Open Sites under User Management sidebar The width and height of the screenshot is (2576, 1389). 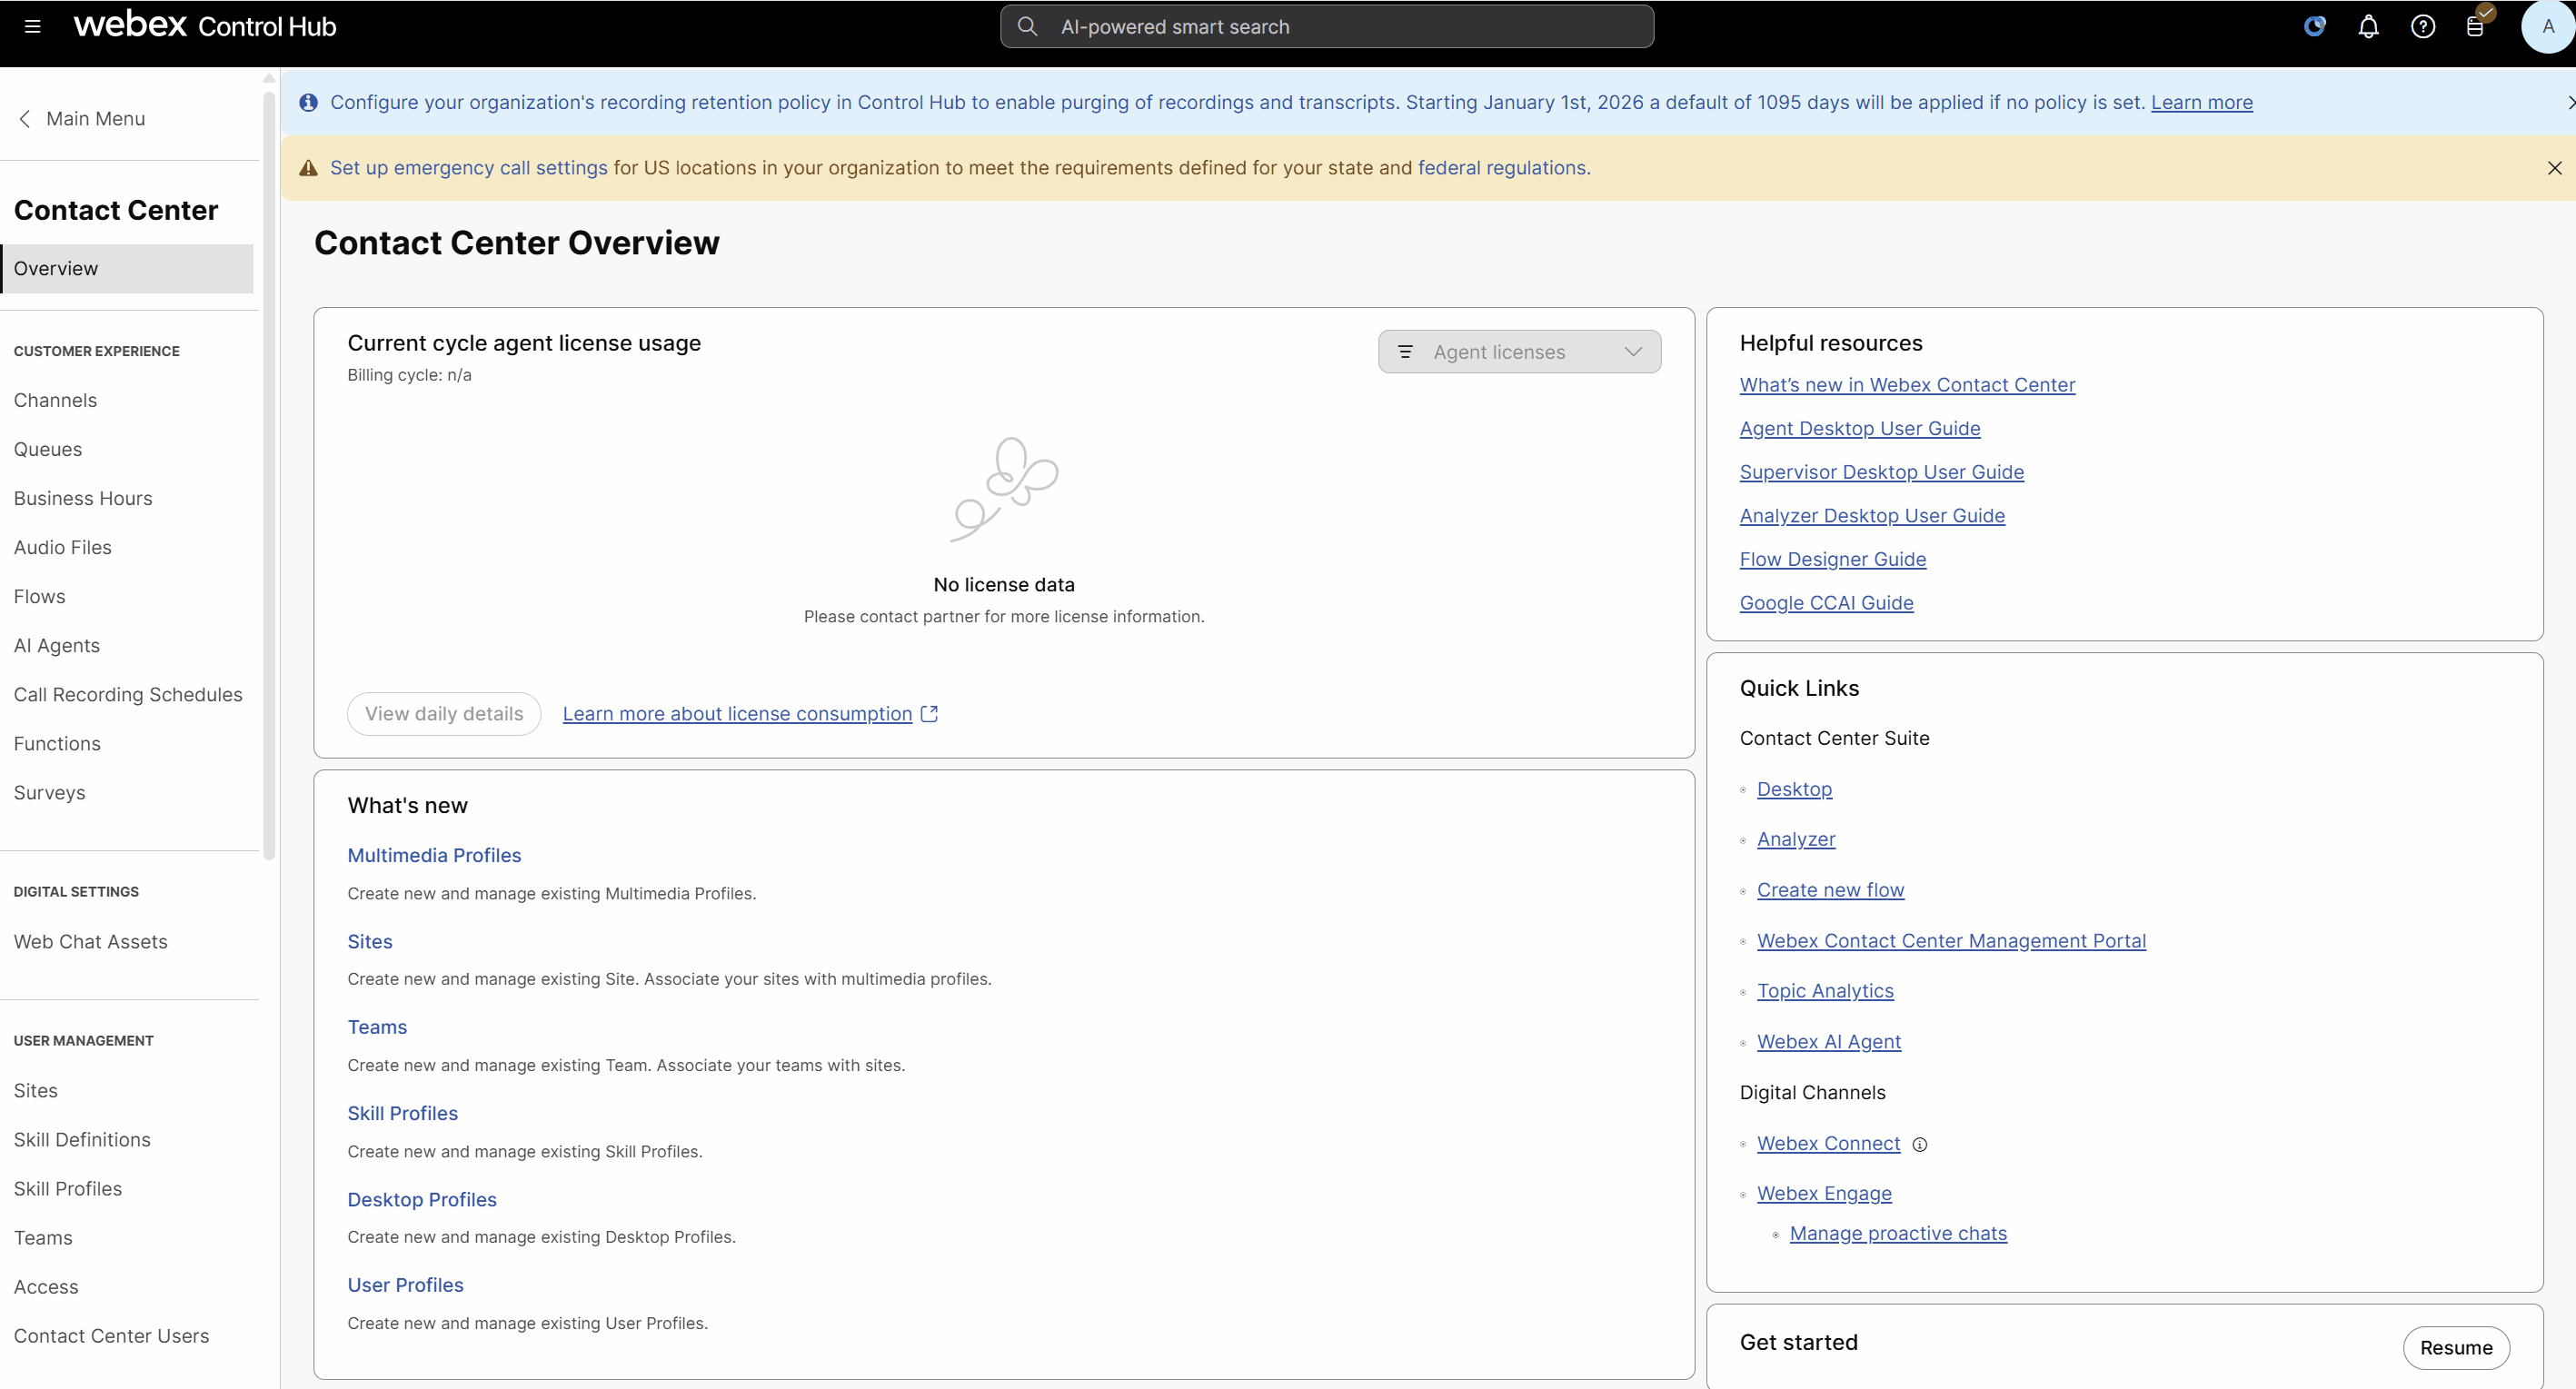(x=36, y=1090)
